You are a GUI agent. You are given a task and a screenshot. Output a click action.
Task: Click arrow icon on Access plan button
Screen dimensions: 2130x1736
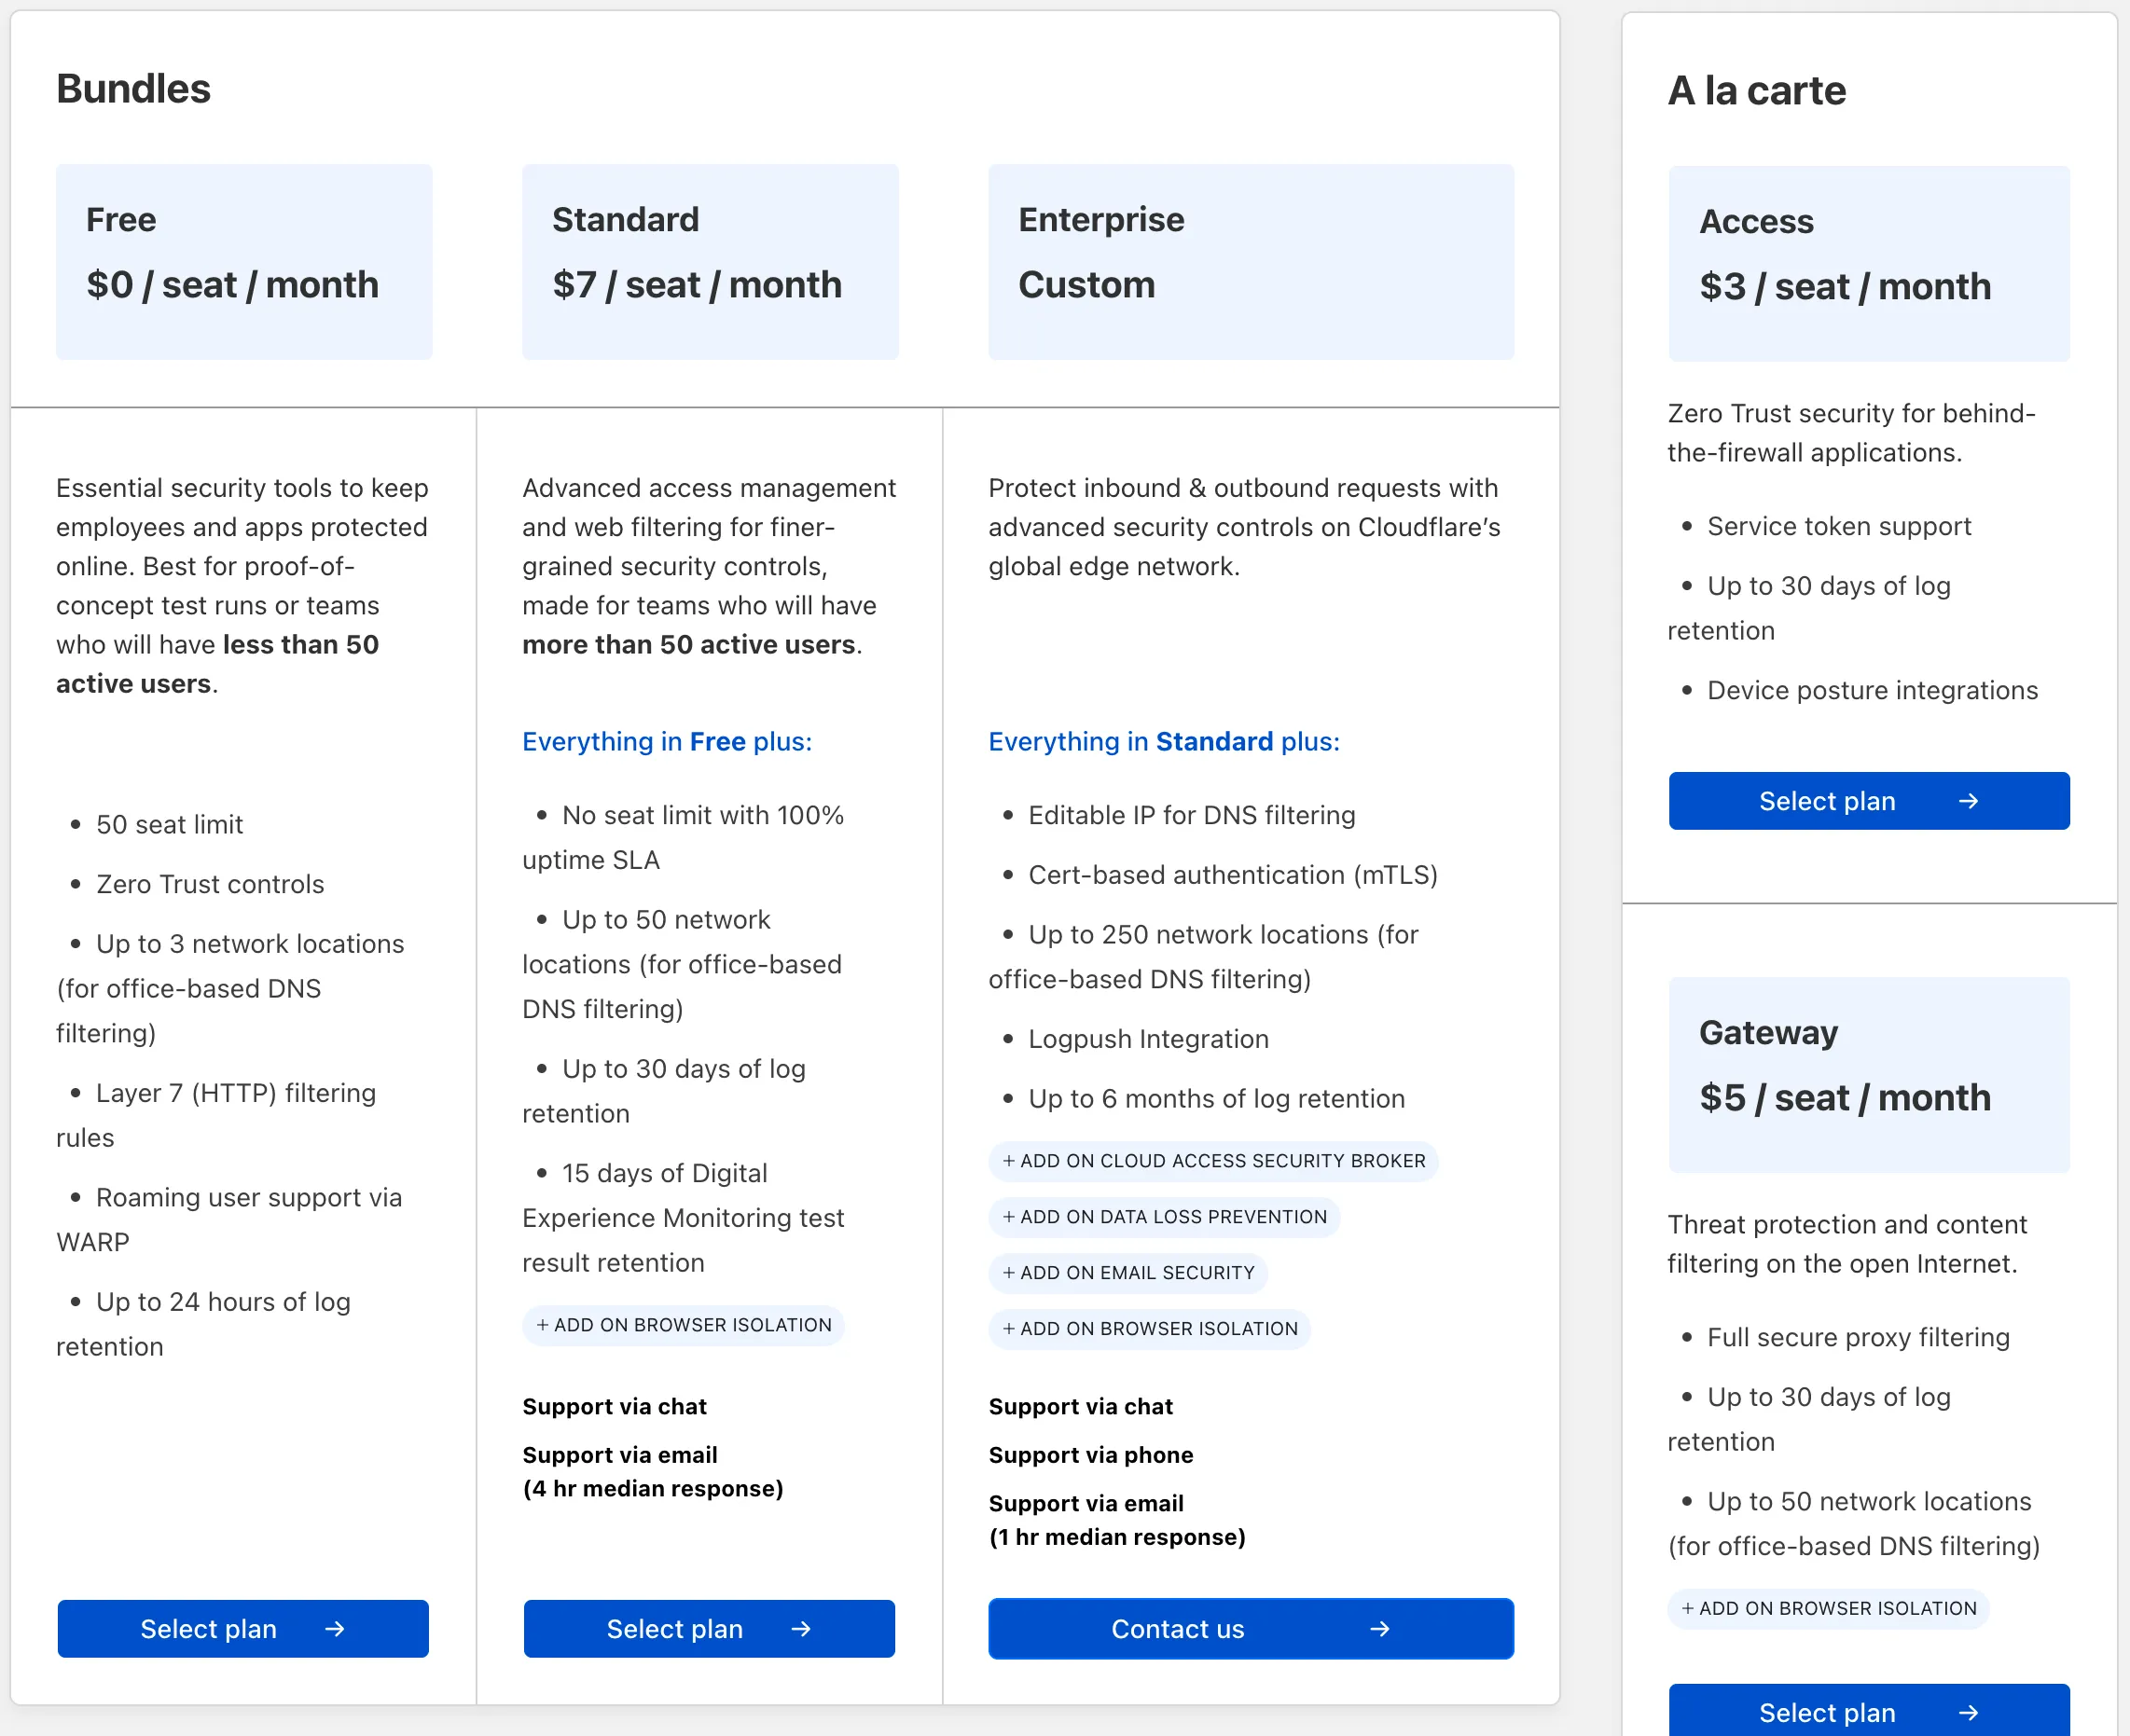point(1968,801)
